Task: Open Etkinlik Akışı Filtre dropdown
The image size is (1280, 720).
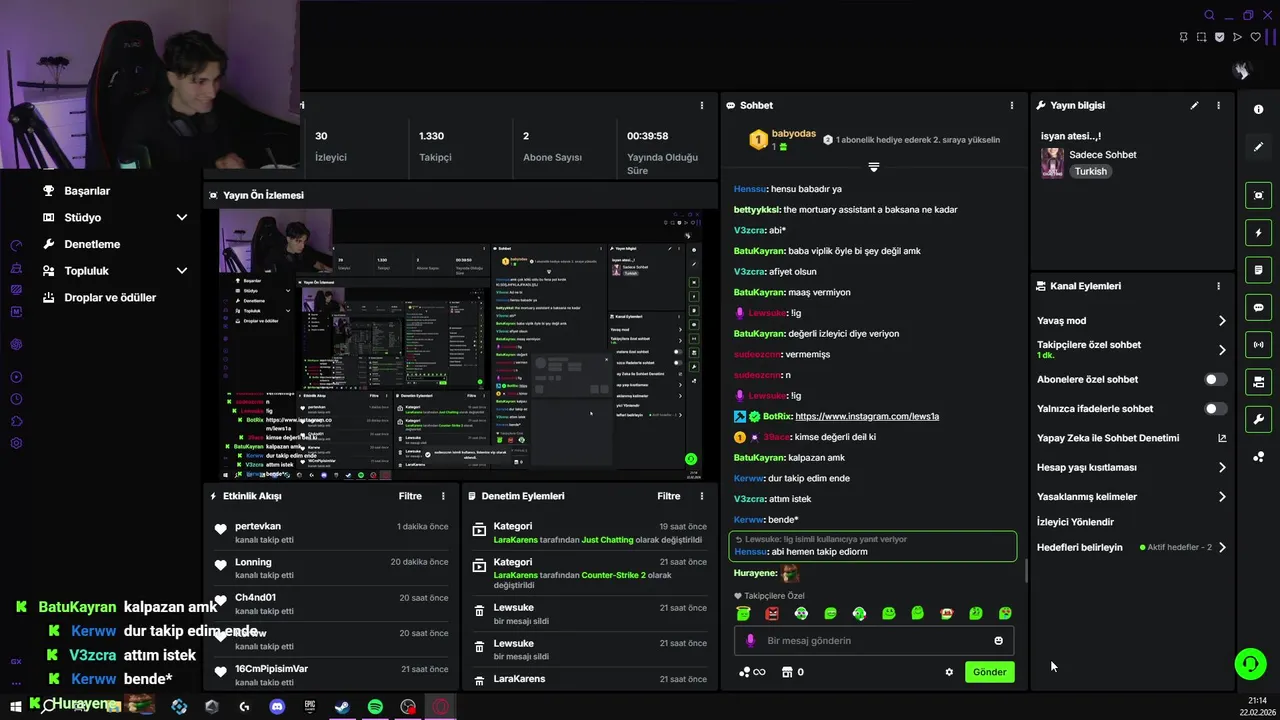Action: (410, 496)
